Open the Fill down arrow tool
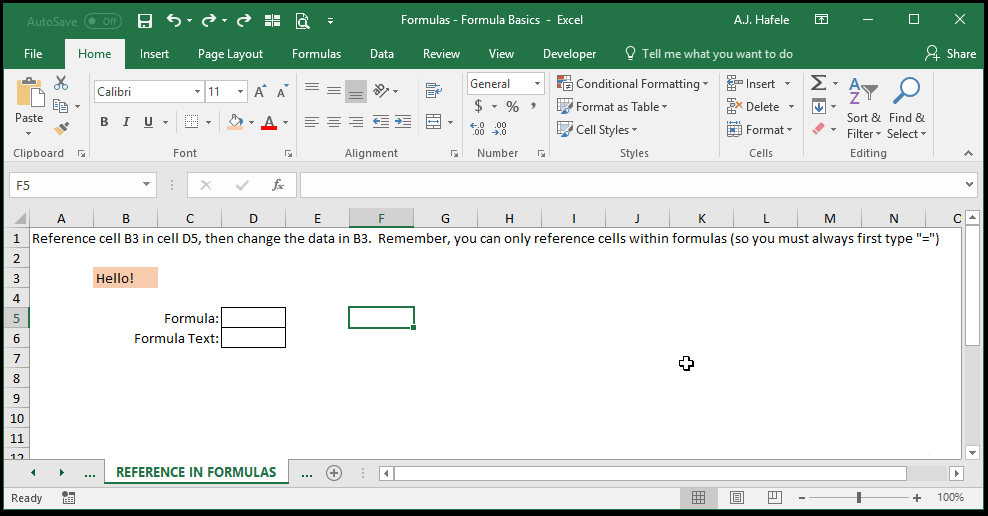The image size is (988, 516). point(819,106)
